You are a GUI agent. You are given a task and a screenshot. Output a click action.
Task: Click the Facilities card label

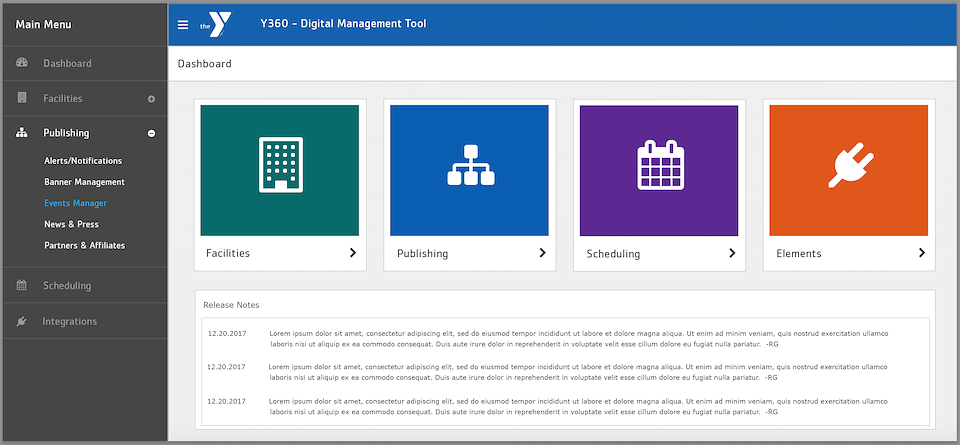tap(228, 253)
